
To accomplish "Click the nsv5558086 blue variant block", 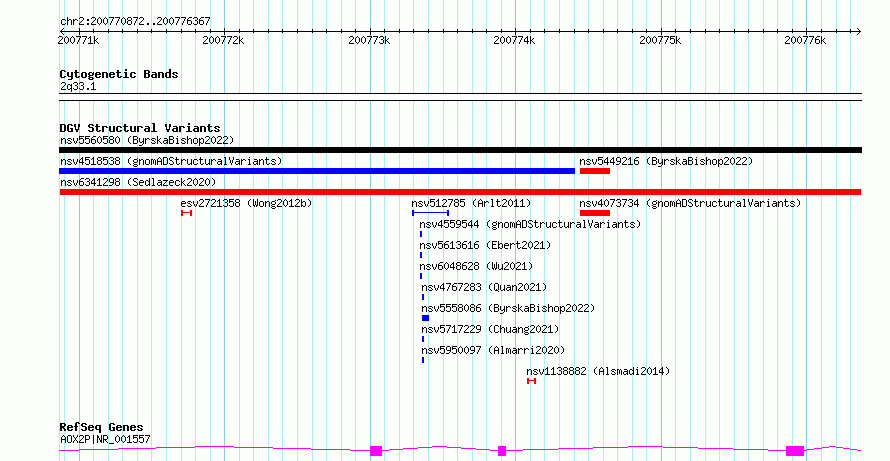I will click(x=425, y=318).
